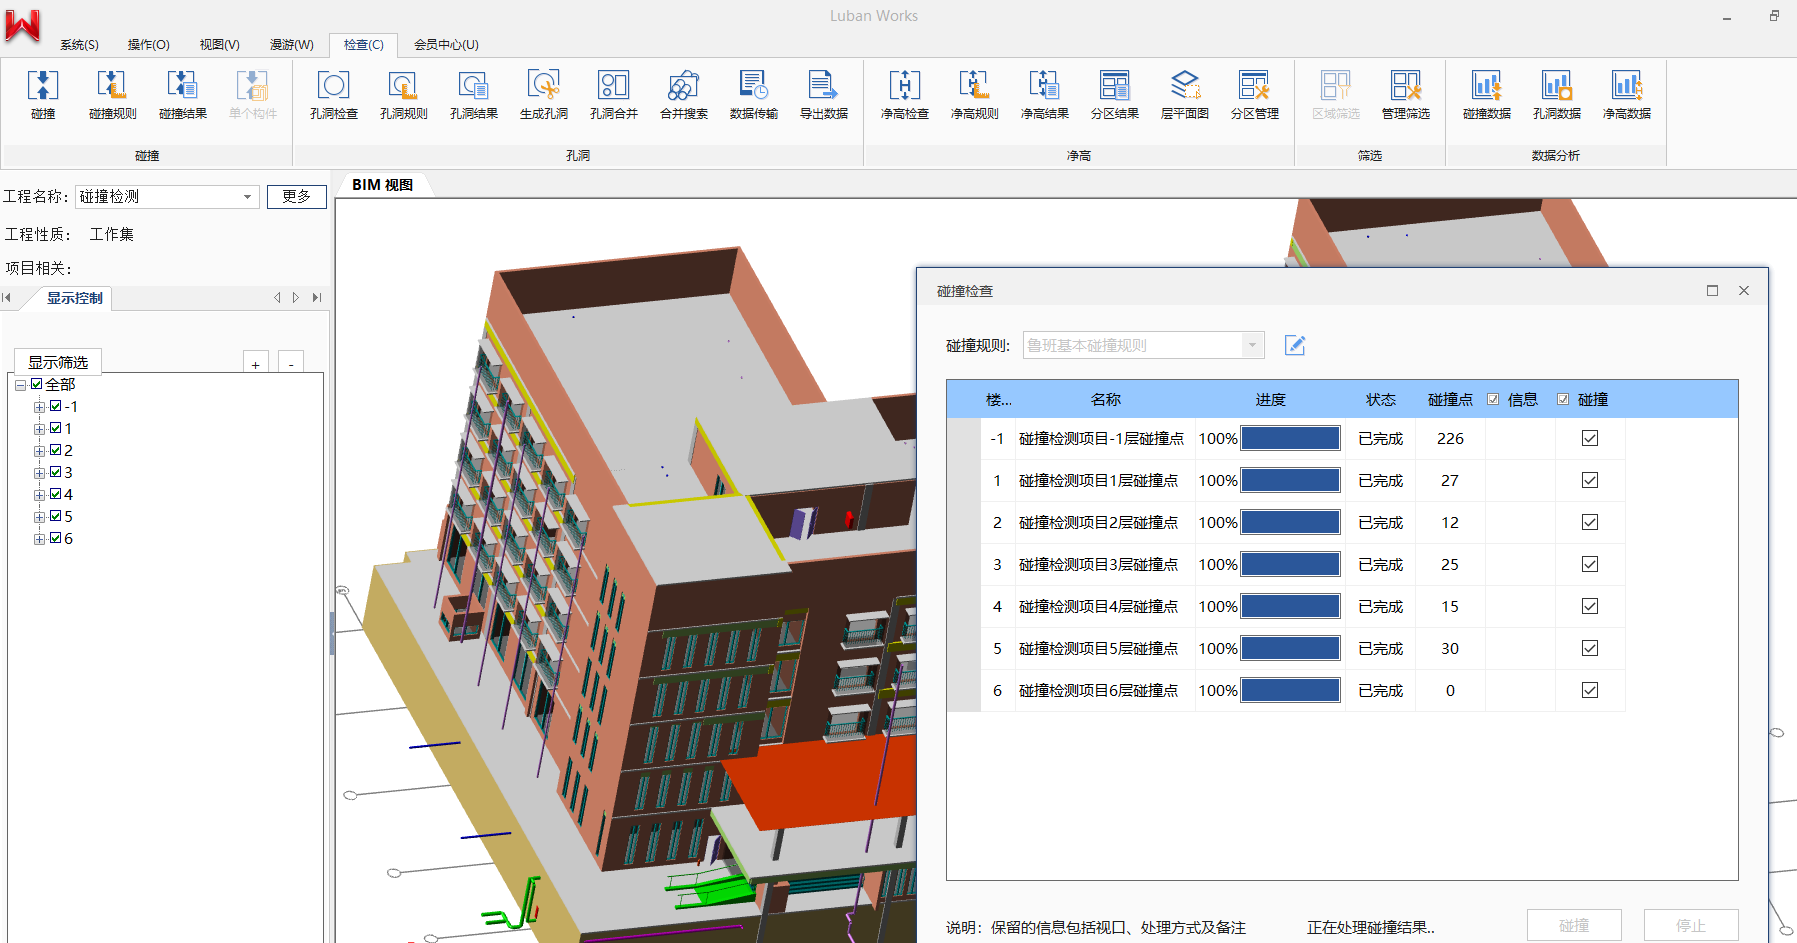This screenshot has width=1797, height=943.
Task: Open 孔洞规则 hole rules
Action: (404, 95)
